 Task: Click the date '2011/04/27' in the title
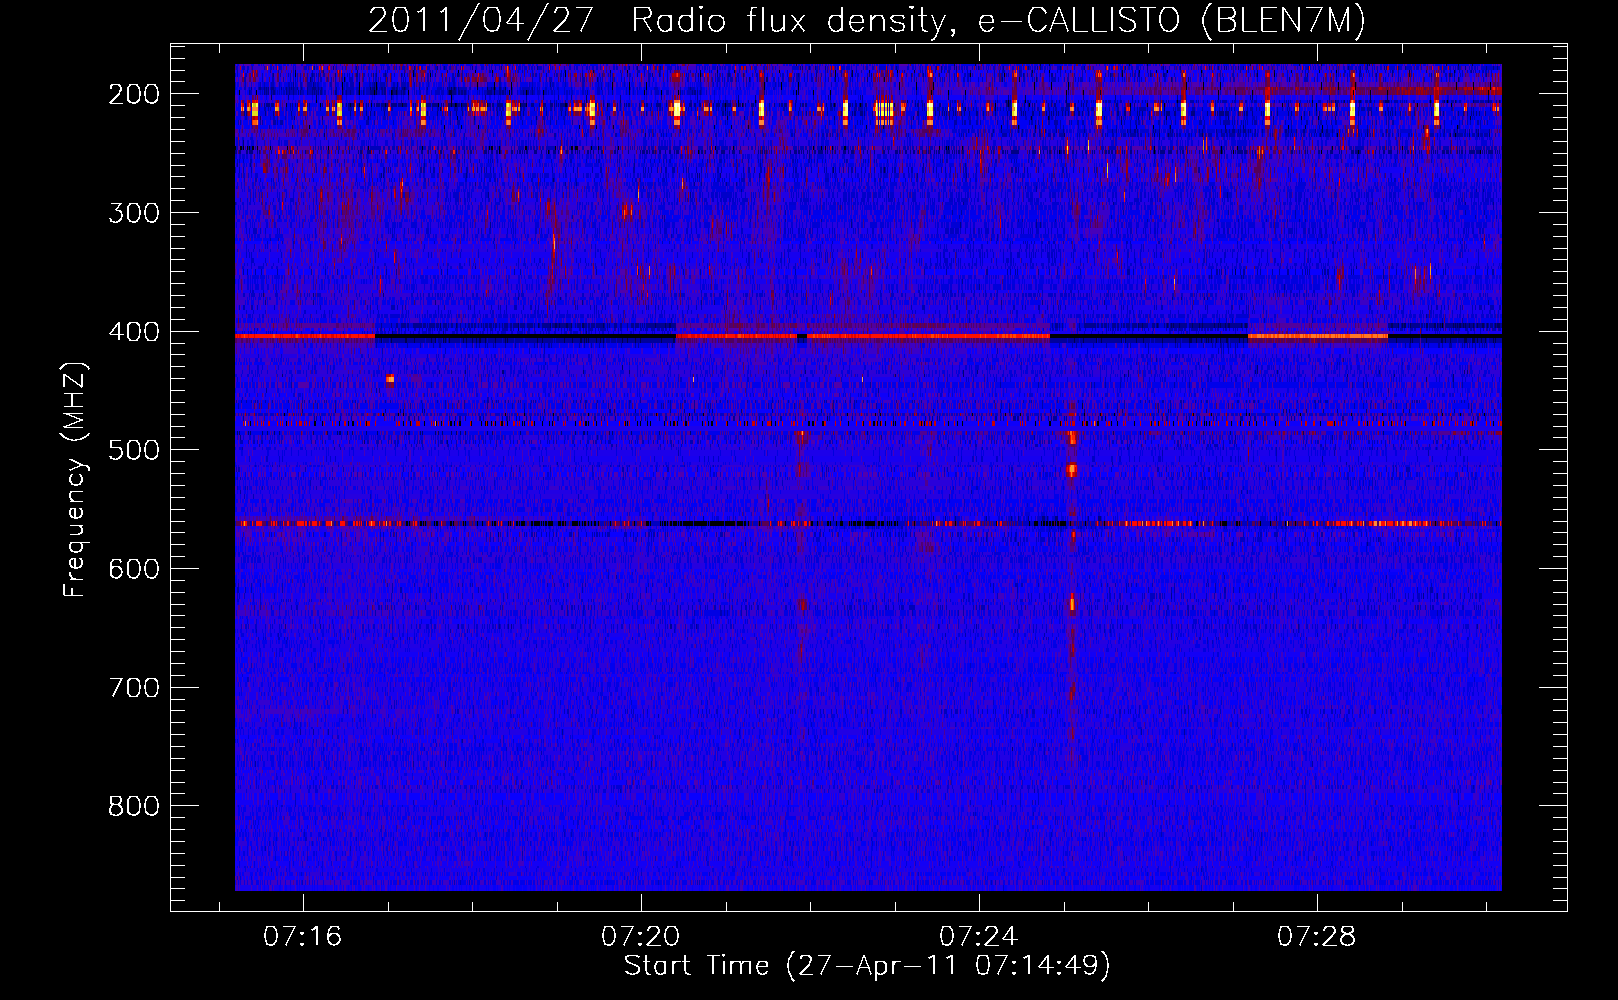coord(482,21)
